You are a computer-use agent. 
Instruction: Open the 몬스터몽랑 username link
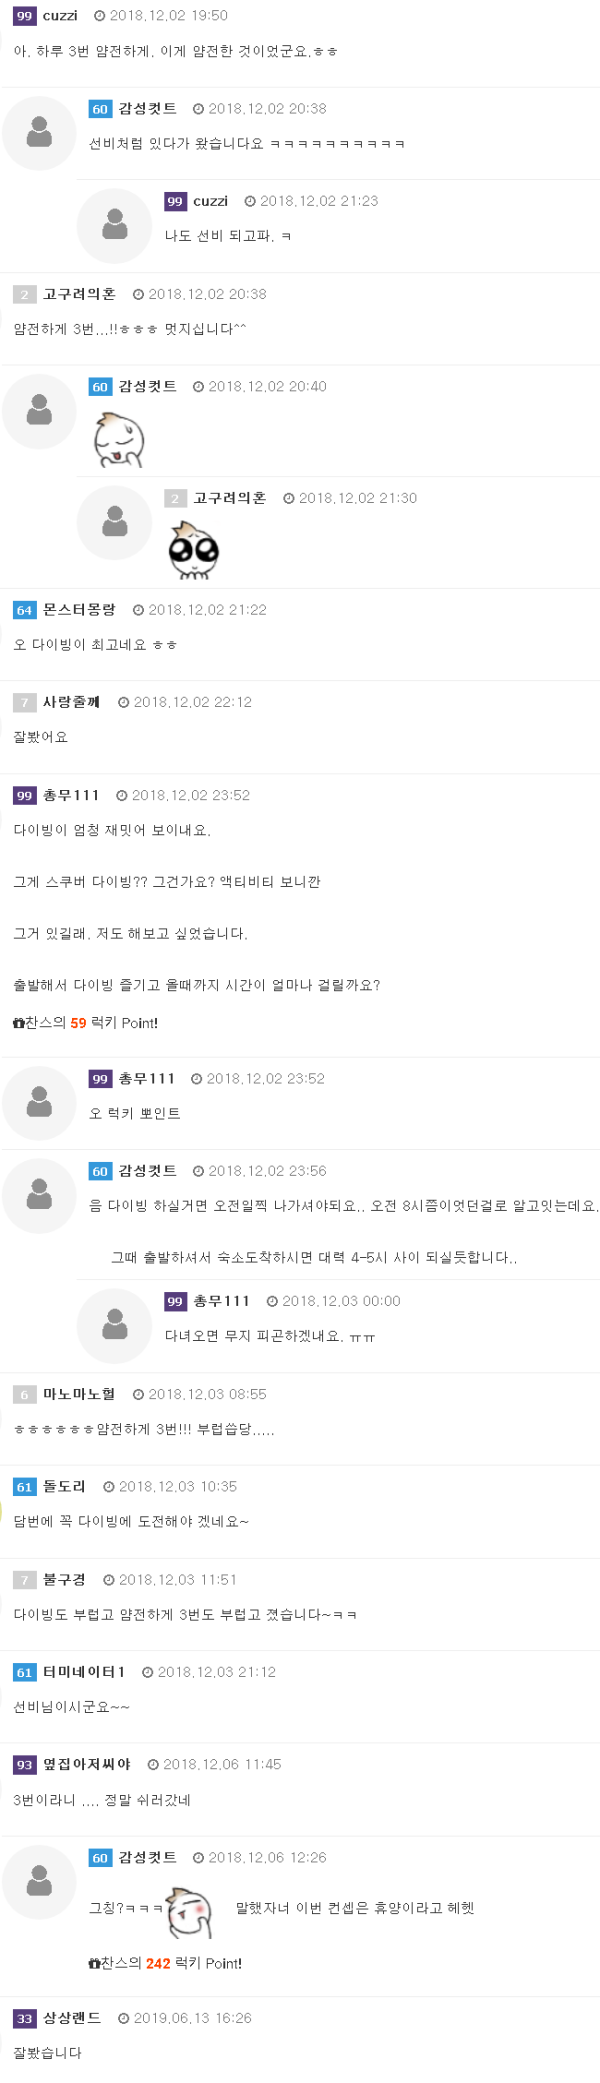pos(79,610)
